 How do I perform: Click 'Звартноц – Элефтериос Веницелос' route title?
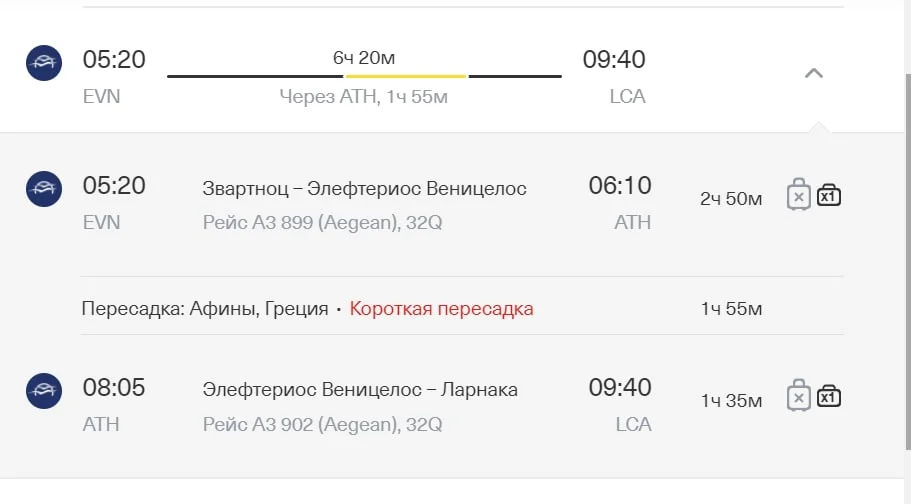[x=364, y=189]
